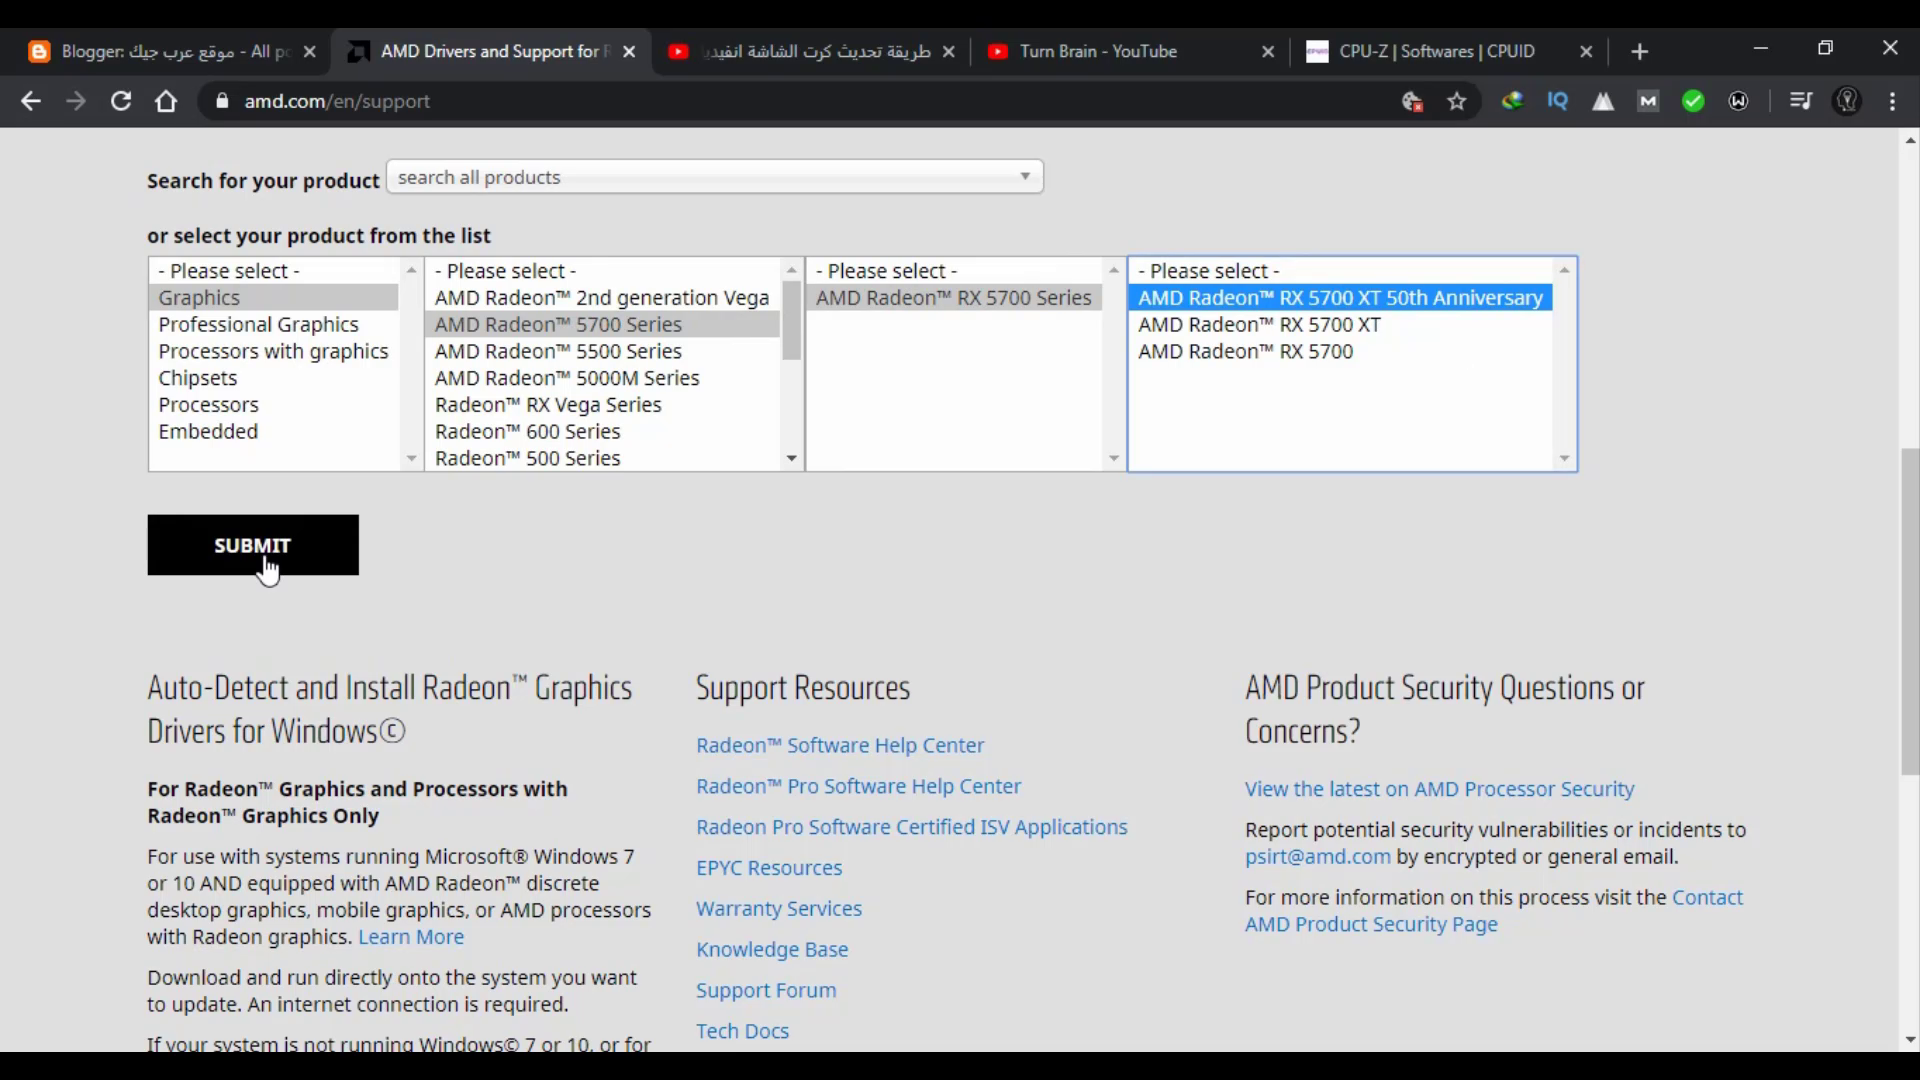The height and width of the screenshot is (1080, 1920).
Task: Select the AMD Drivers and Support tab
Action: 490,51
